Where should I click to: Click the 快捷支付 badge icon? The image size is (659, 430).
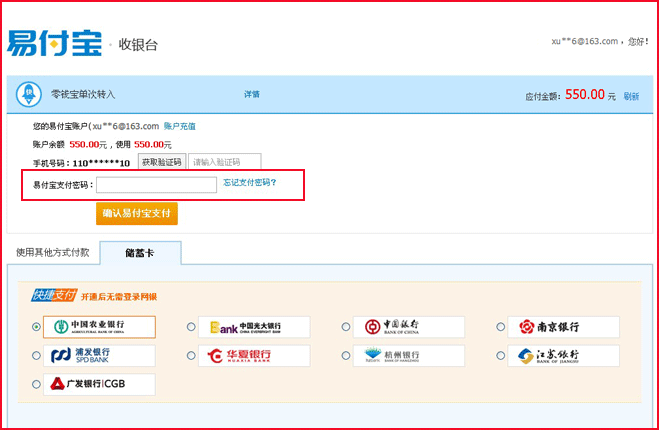(x=54, y=295)
